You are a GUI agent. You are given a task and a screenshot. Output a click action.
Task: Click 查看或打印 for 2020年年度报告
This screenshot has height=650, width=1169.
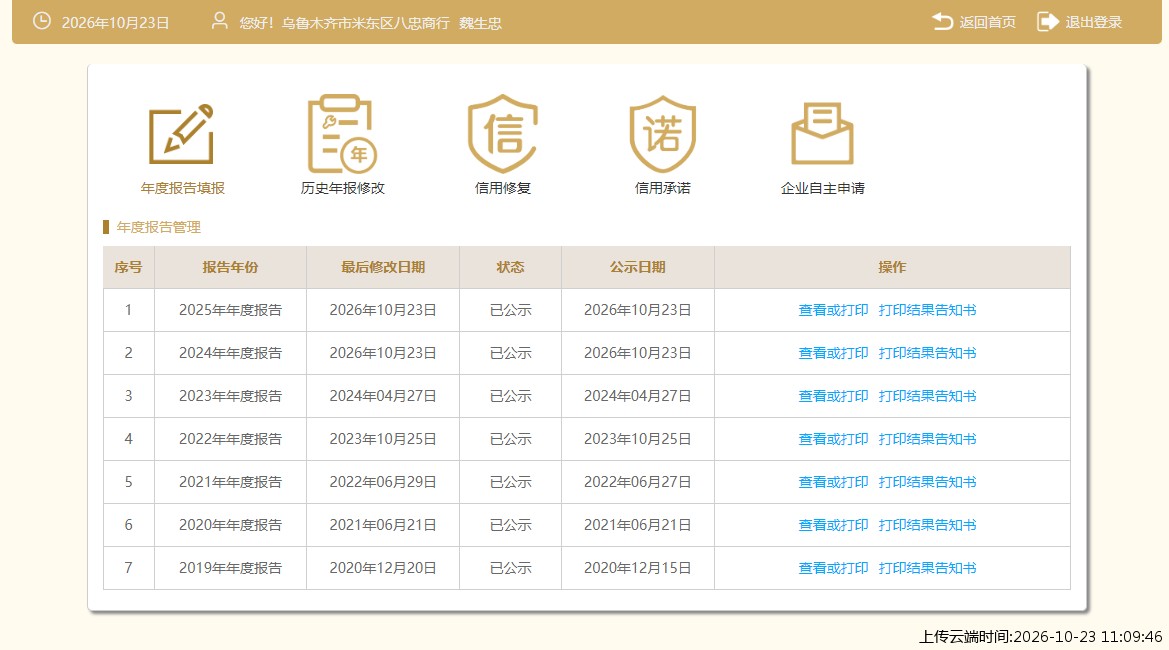833,526
